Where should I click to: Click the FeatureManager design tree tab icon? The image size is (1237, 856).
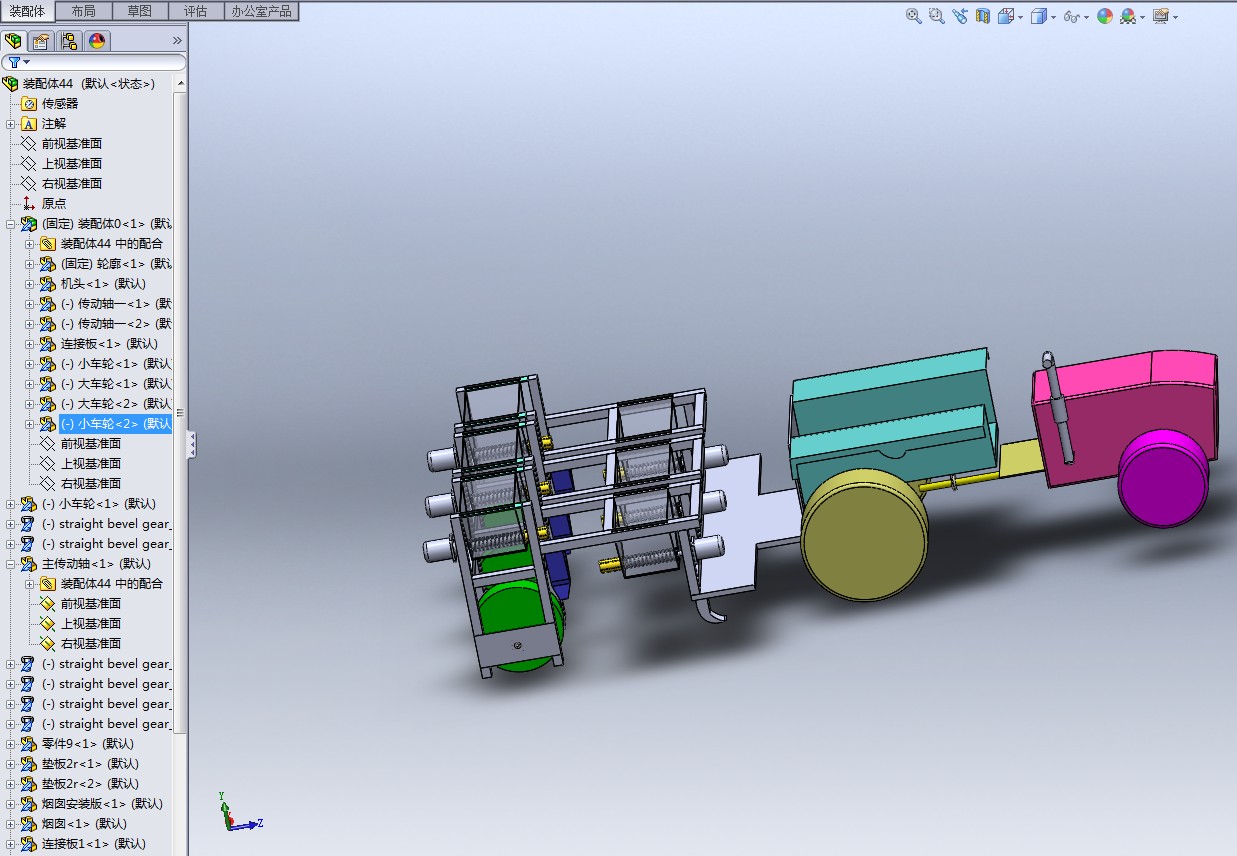click(13, 41)
